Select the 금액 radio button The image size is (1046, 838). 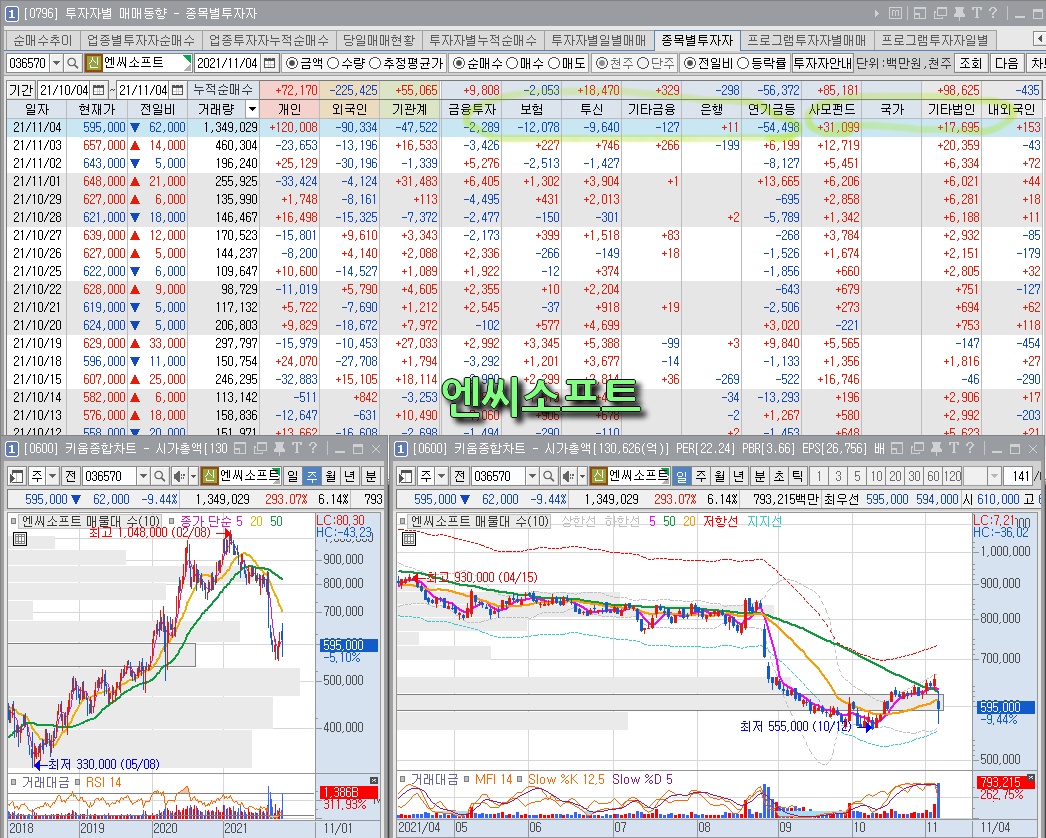[x=292, y=63]
